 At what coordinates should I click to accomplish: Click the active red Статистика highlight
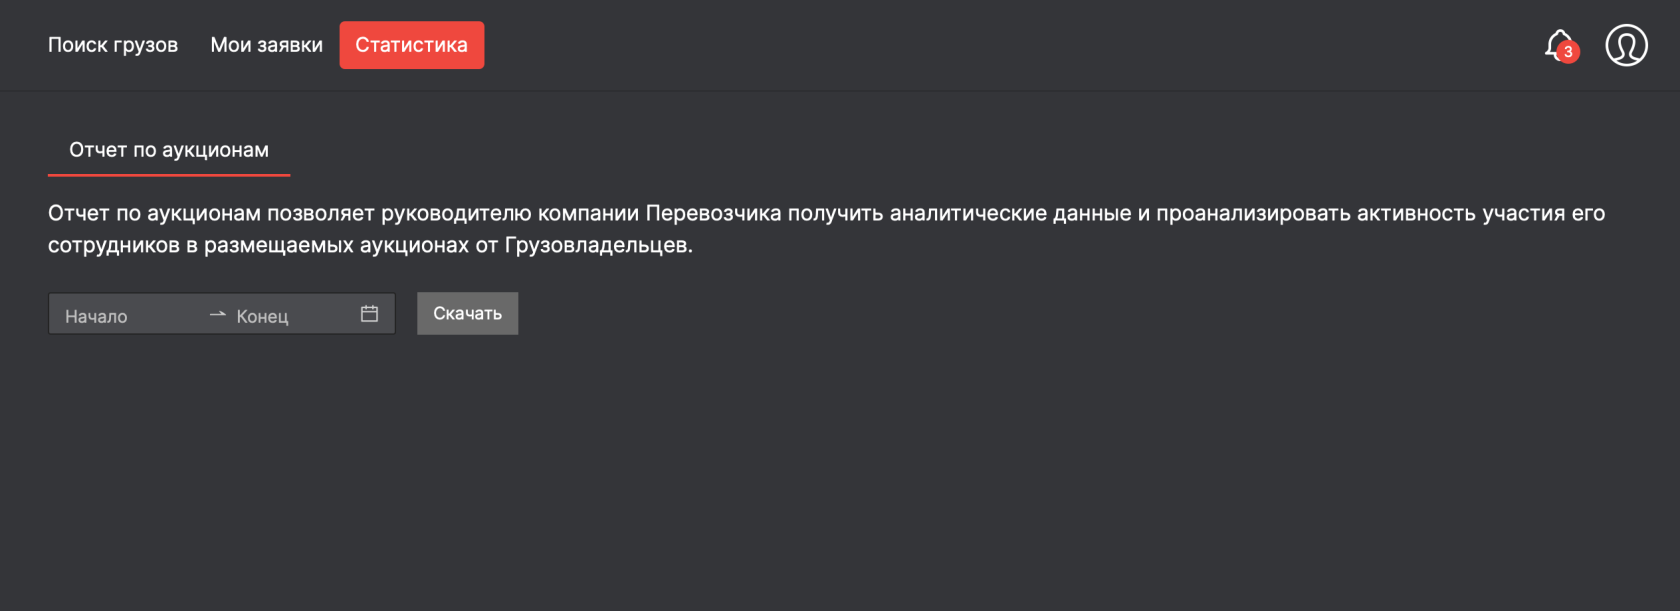411,44
